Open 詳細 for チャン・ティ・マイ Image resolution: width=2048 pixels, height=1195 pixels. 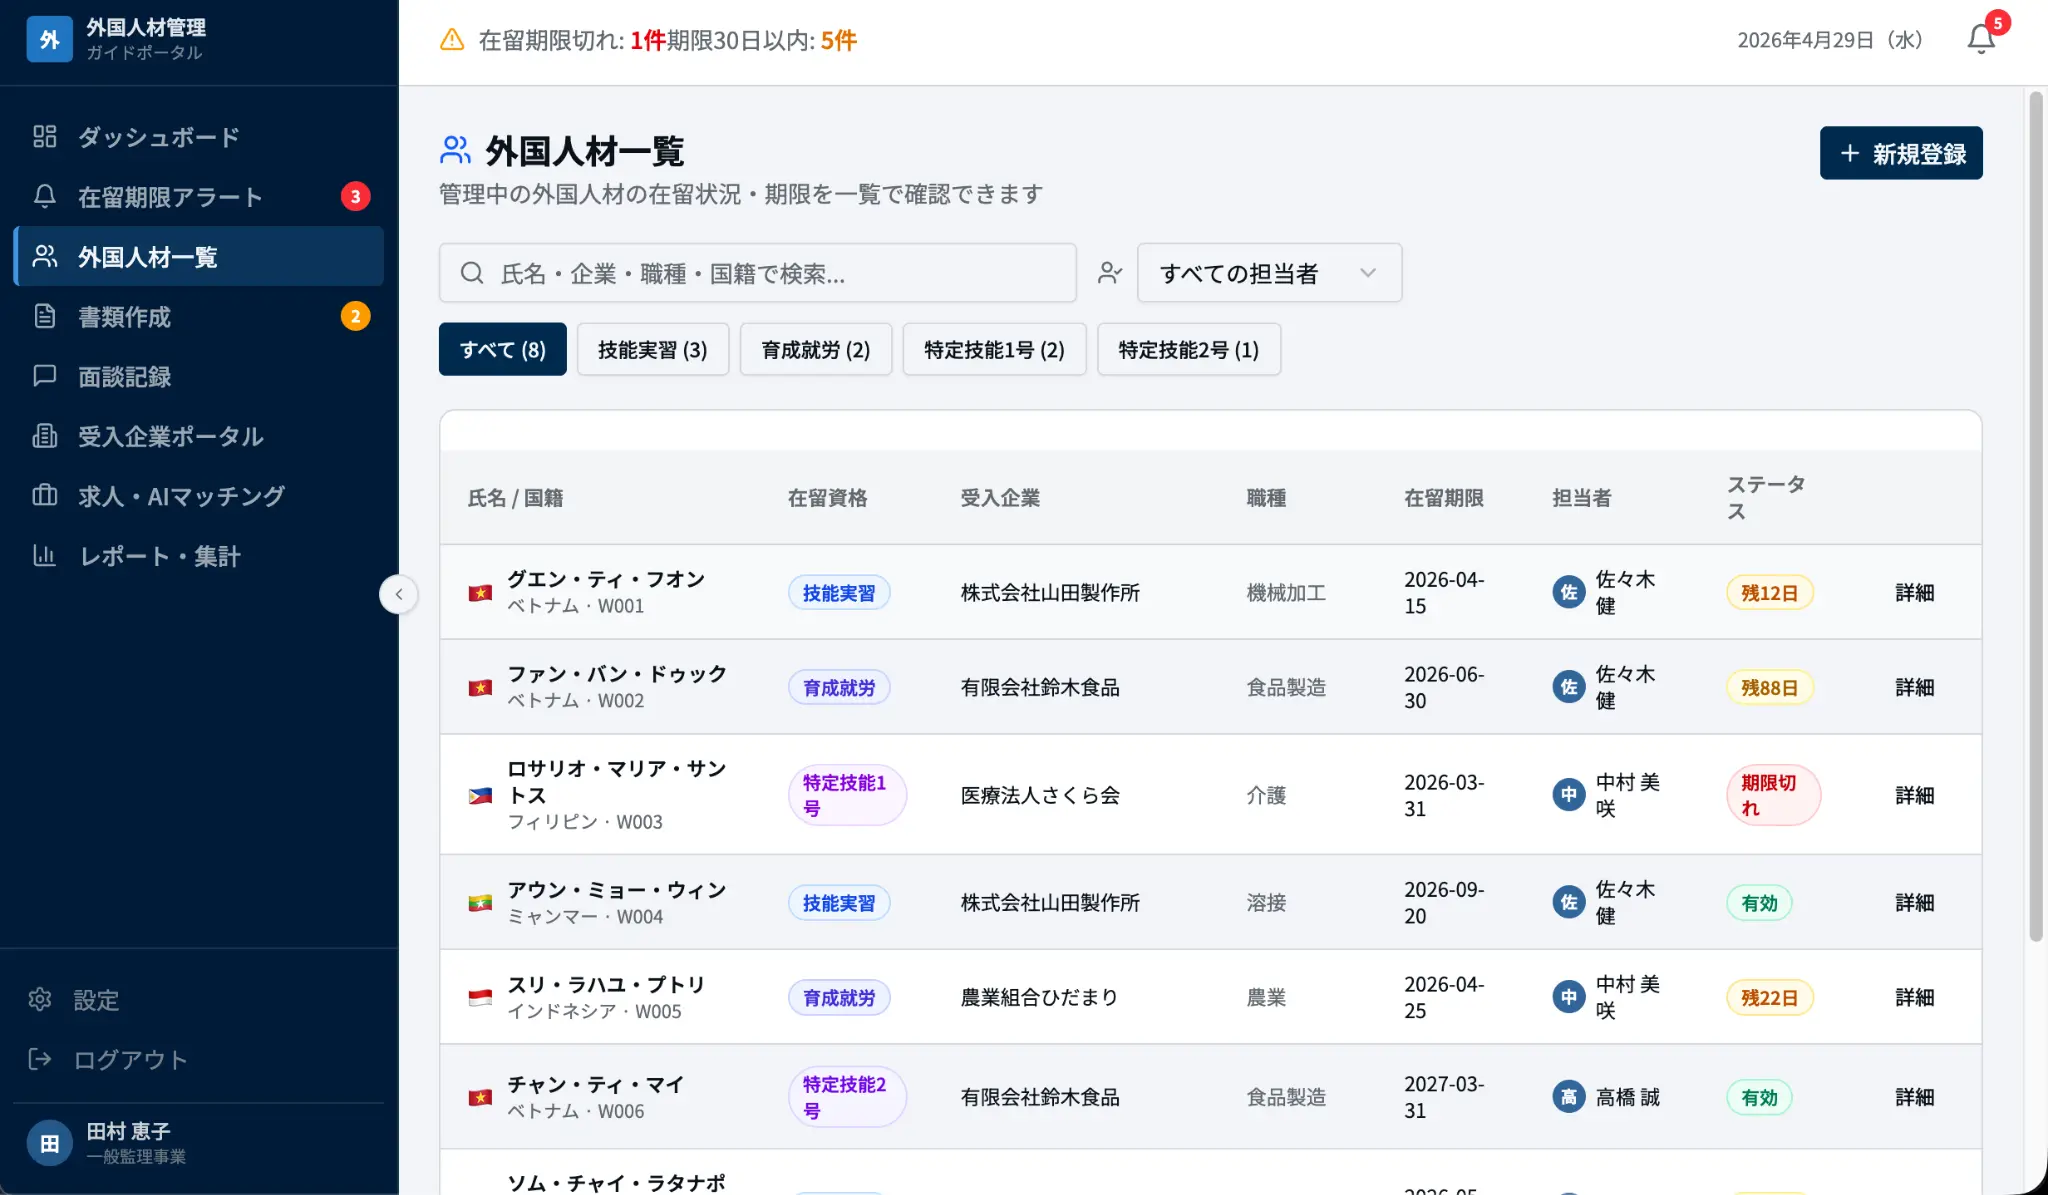tap(1915, 1098)
